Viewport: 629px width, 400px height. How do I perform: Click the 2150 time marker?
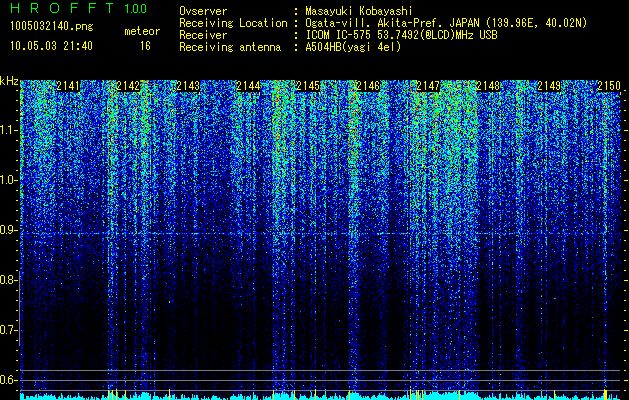[x=609, y=86]
